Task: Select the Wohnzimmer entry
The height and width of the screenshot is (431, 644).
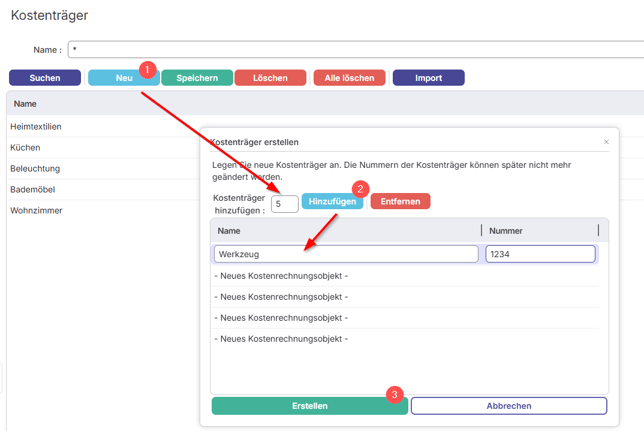Action: pos(36,211)
